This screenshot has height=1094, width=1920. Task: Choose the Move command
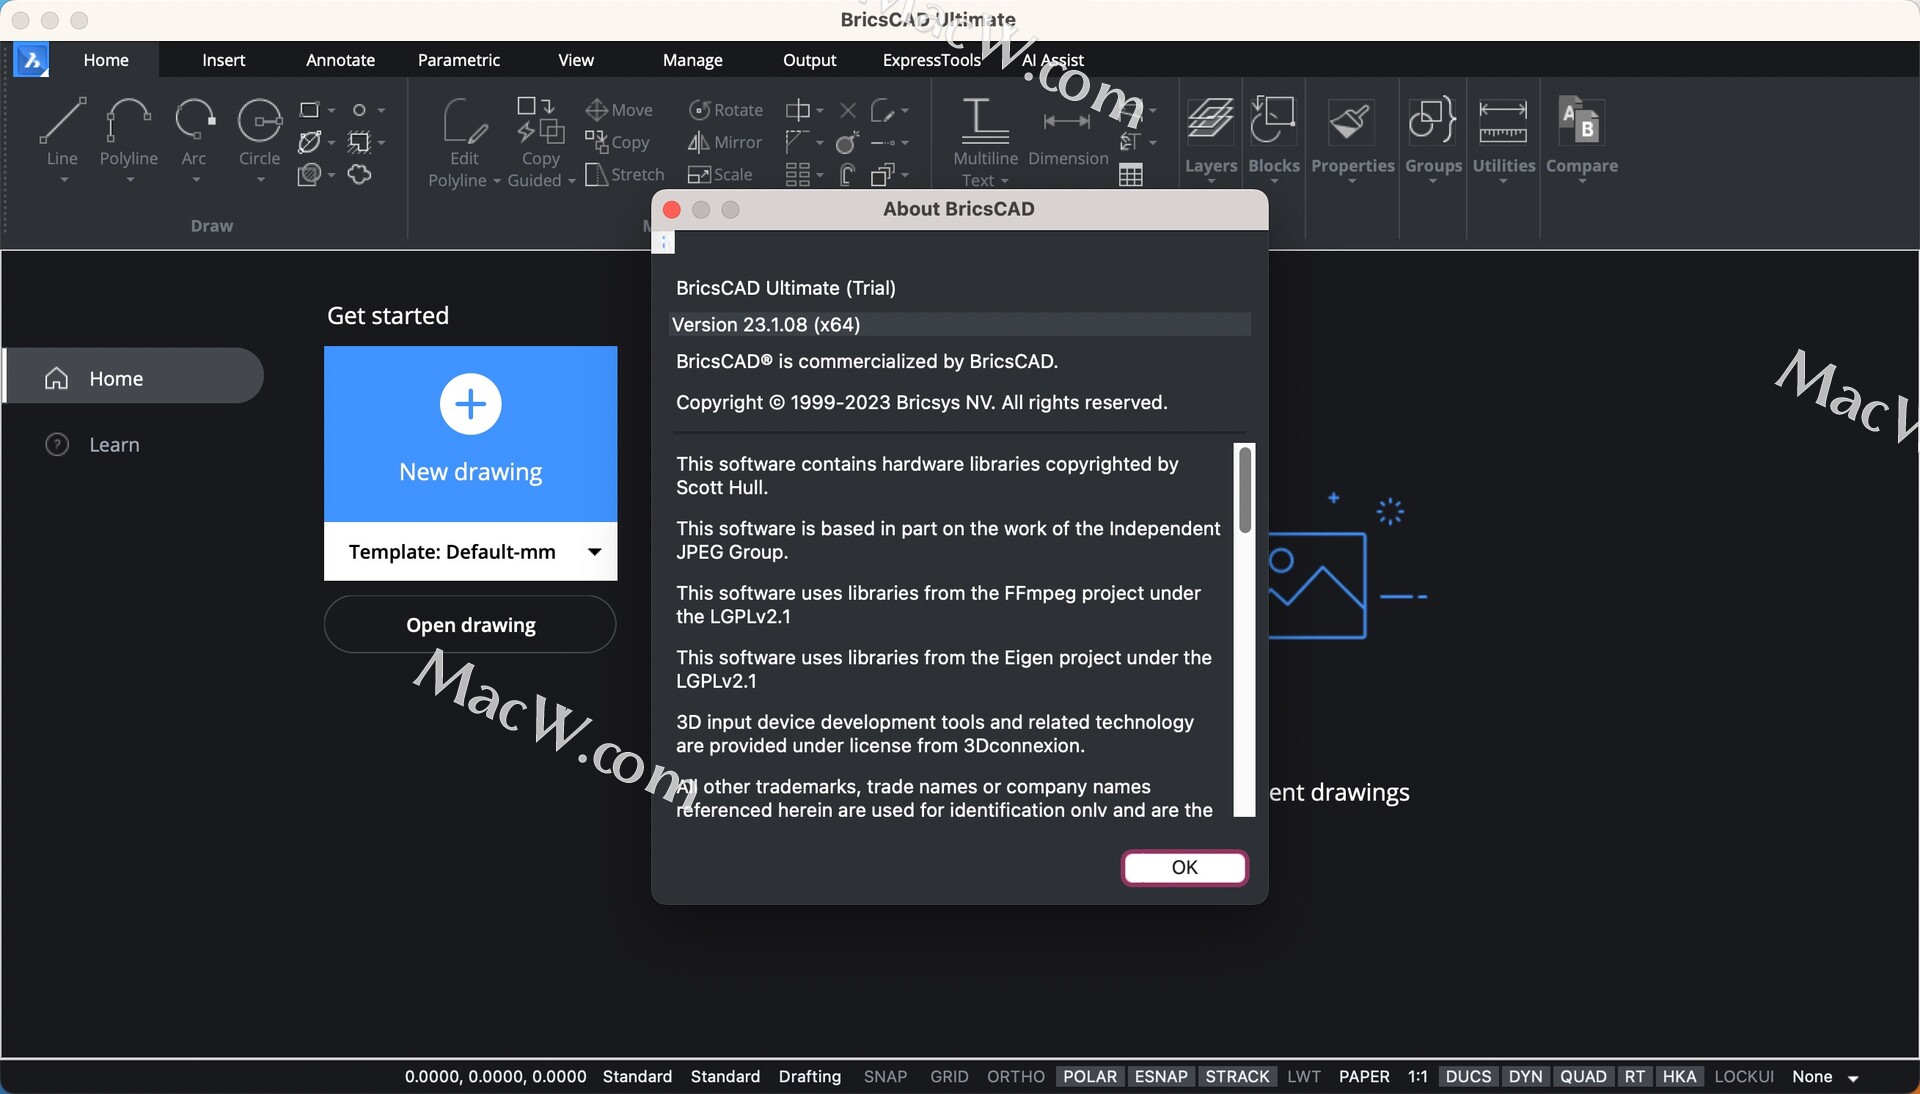click(x=619, y=110)
